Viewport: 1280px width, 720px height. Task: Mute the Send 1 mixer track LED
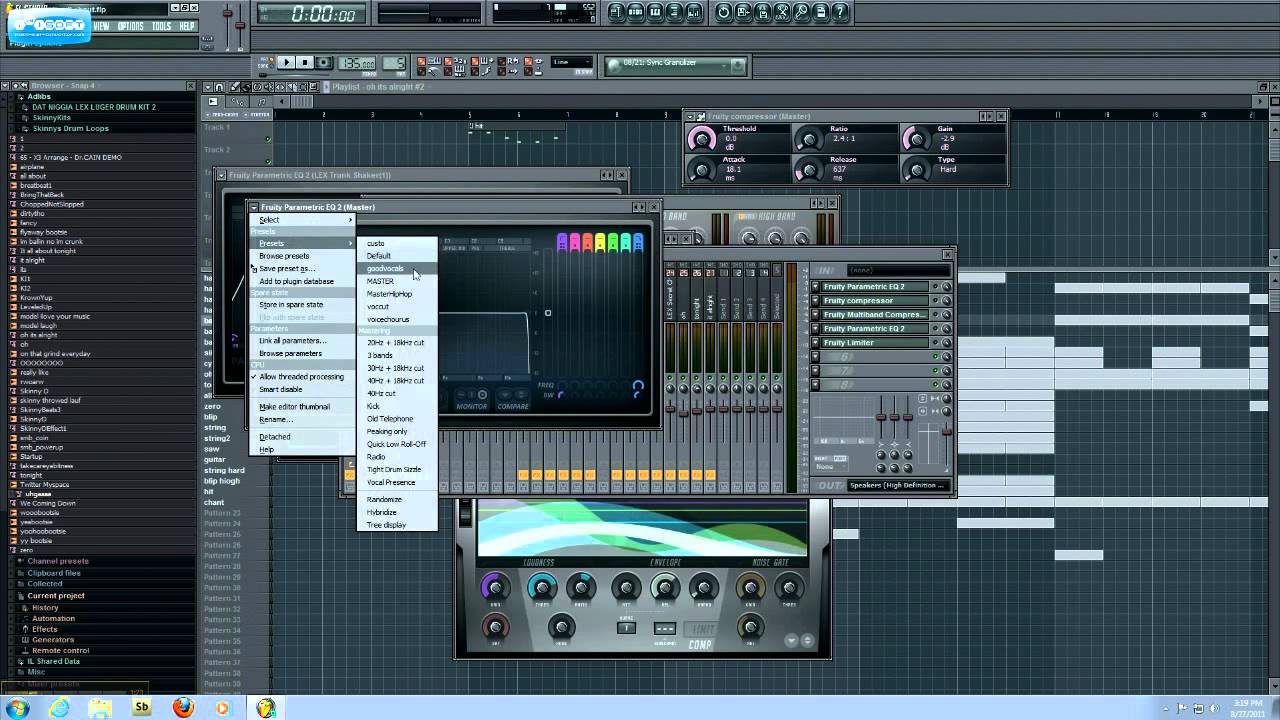click(723, 378)
